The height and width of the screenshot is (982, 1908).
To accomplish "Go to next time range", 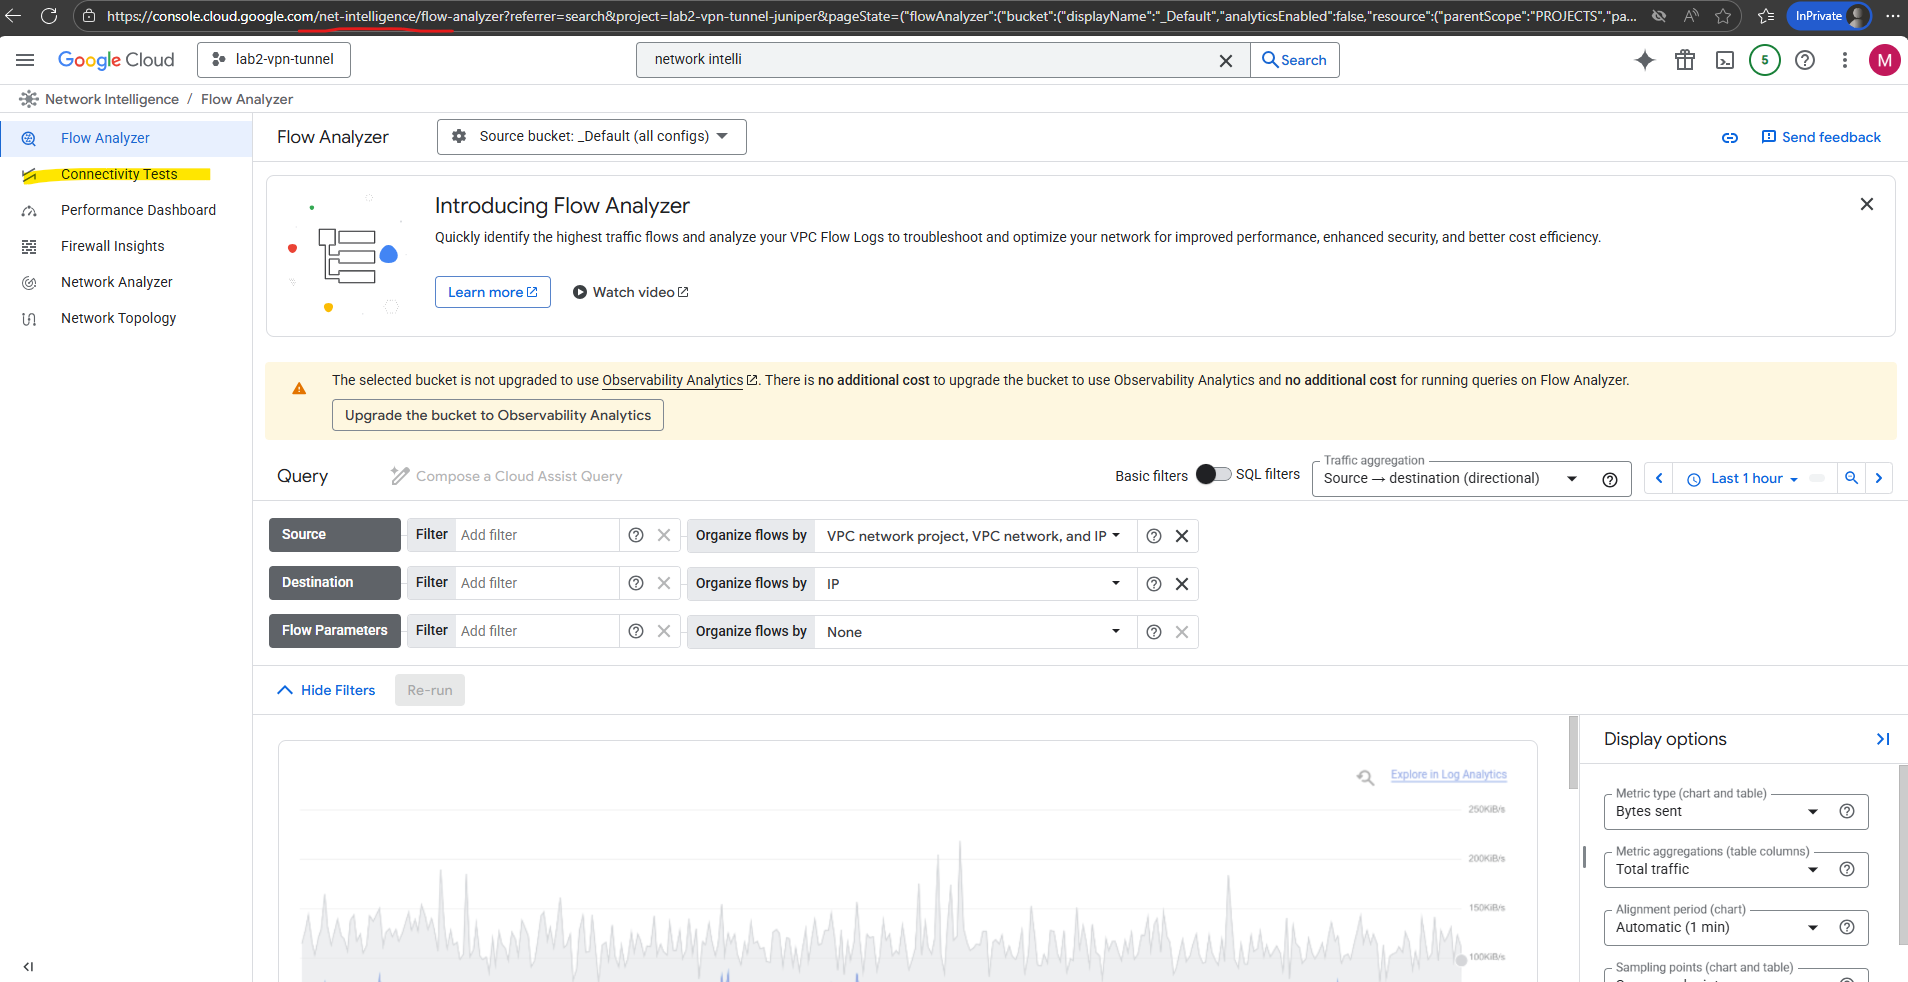I will 1879,478.
